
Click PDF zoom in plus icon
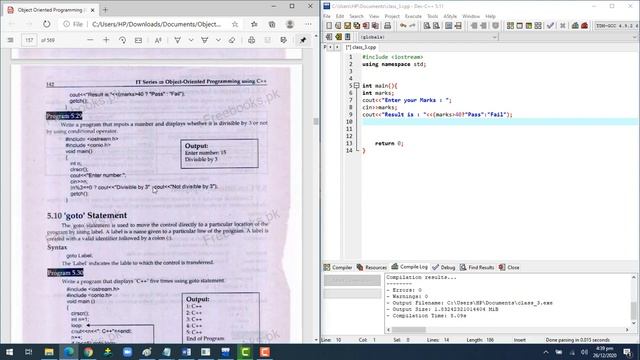[x=106, y=40]
